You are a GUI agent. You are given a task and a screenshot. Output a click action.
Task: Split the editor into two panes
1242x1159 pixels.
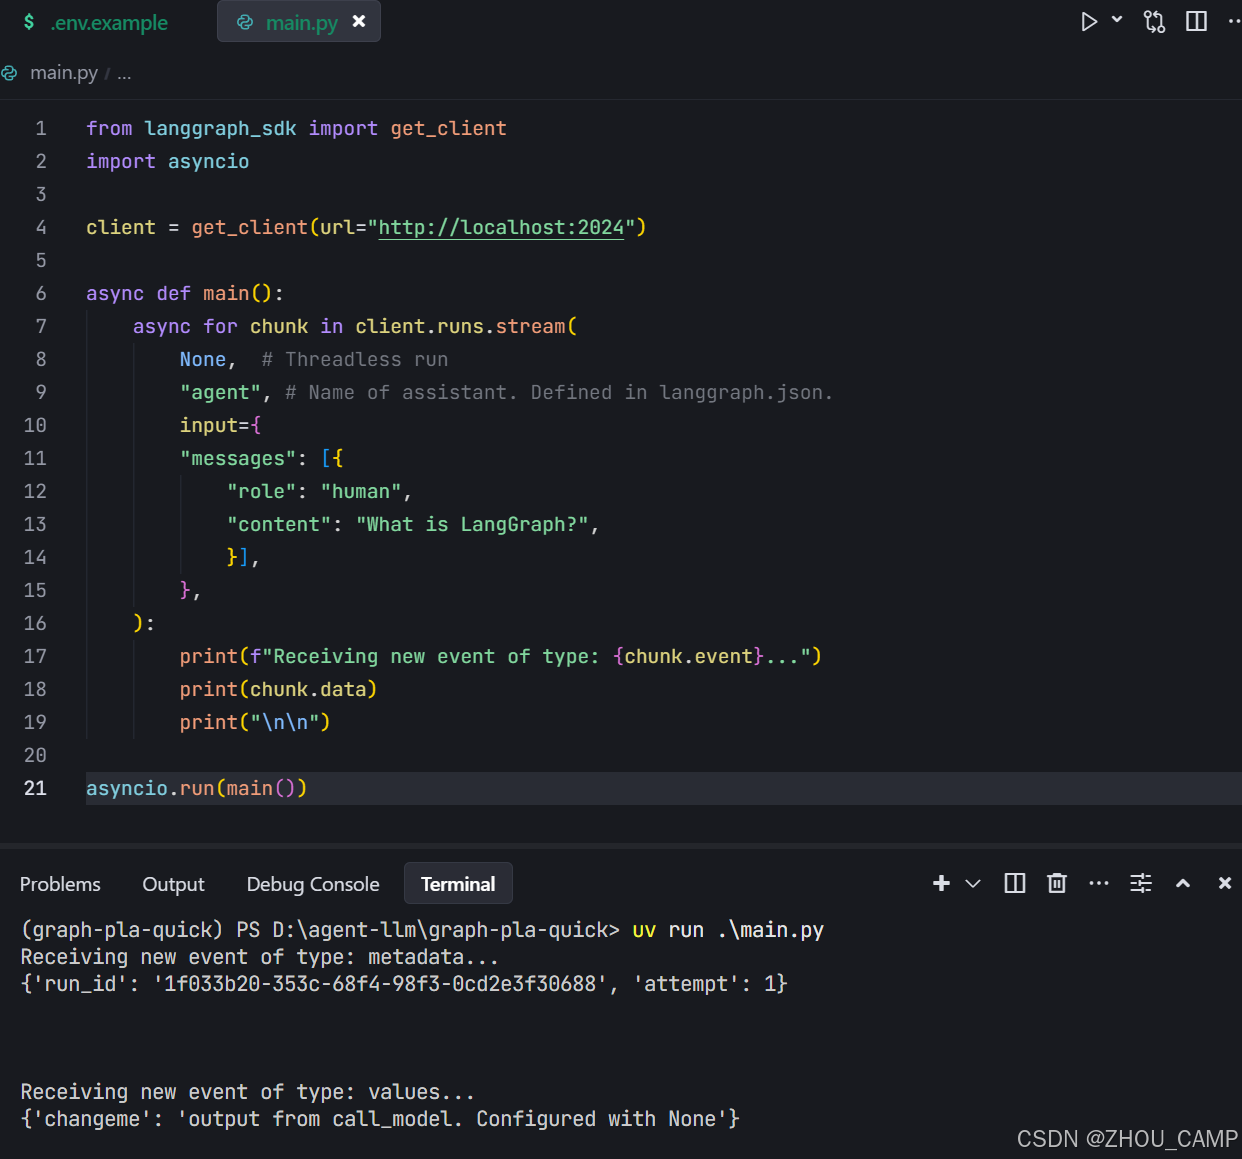click(1196, 21)
